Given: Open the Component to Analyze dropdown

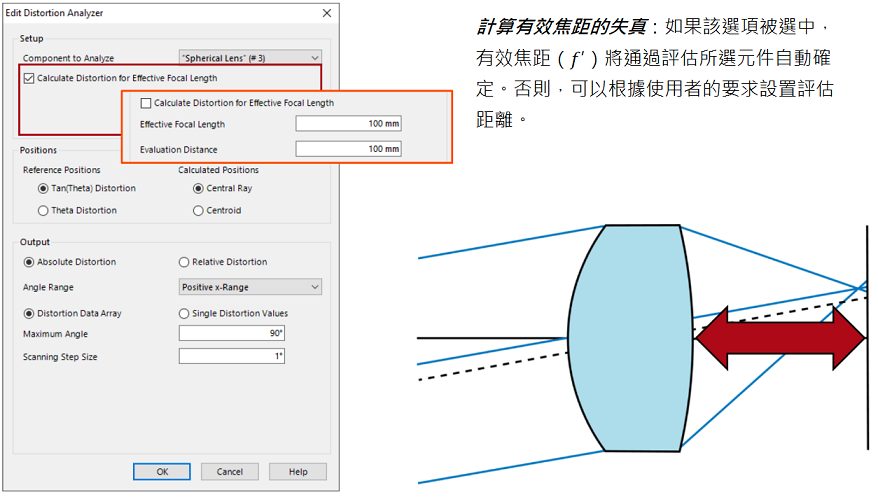Looking at the screenshot, I should click(x=250, y=59).
